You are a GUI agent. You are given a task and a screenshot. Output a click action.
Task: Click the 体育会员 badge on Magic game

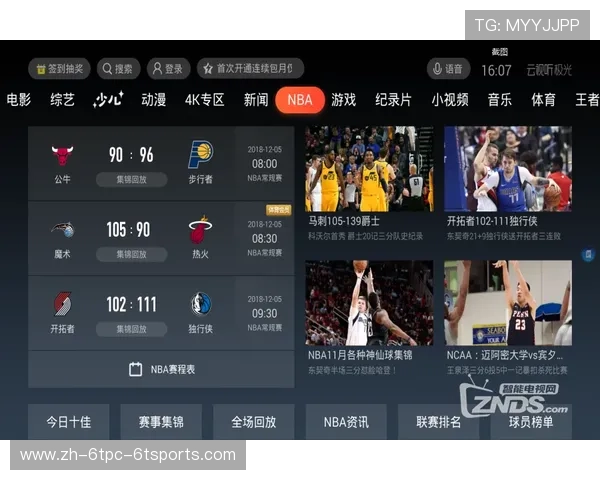(279, 209)
